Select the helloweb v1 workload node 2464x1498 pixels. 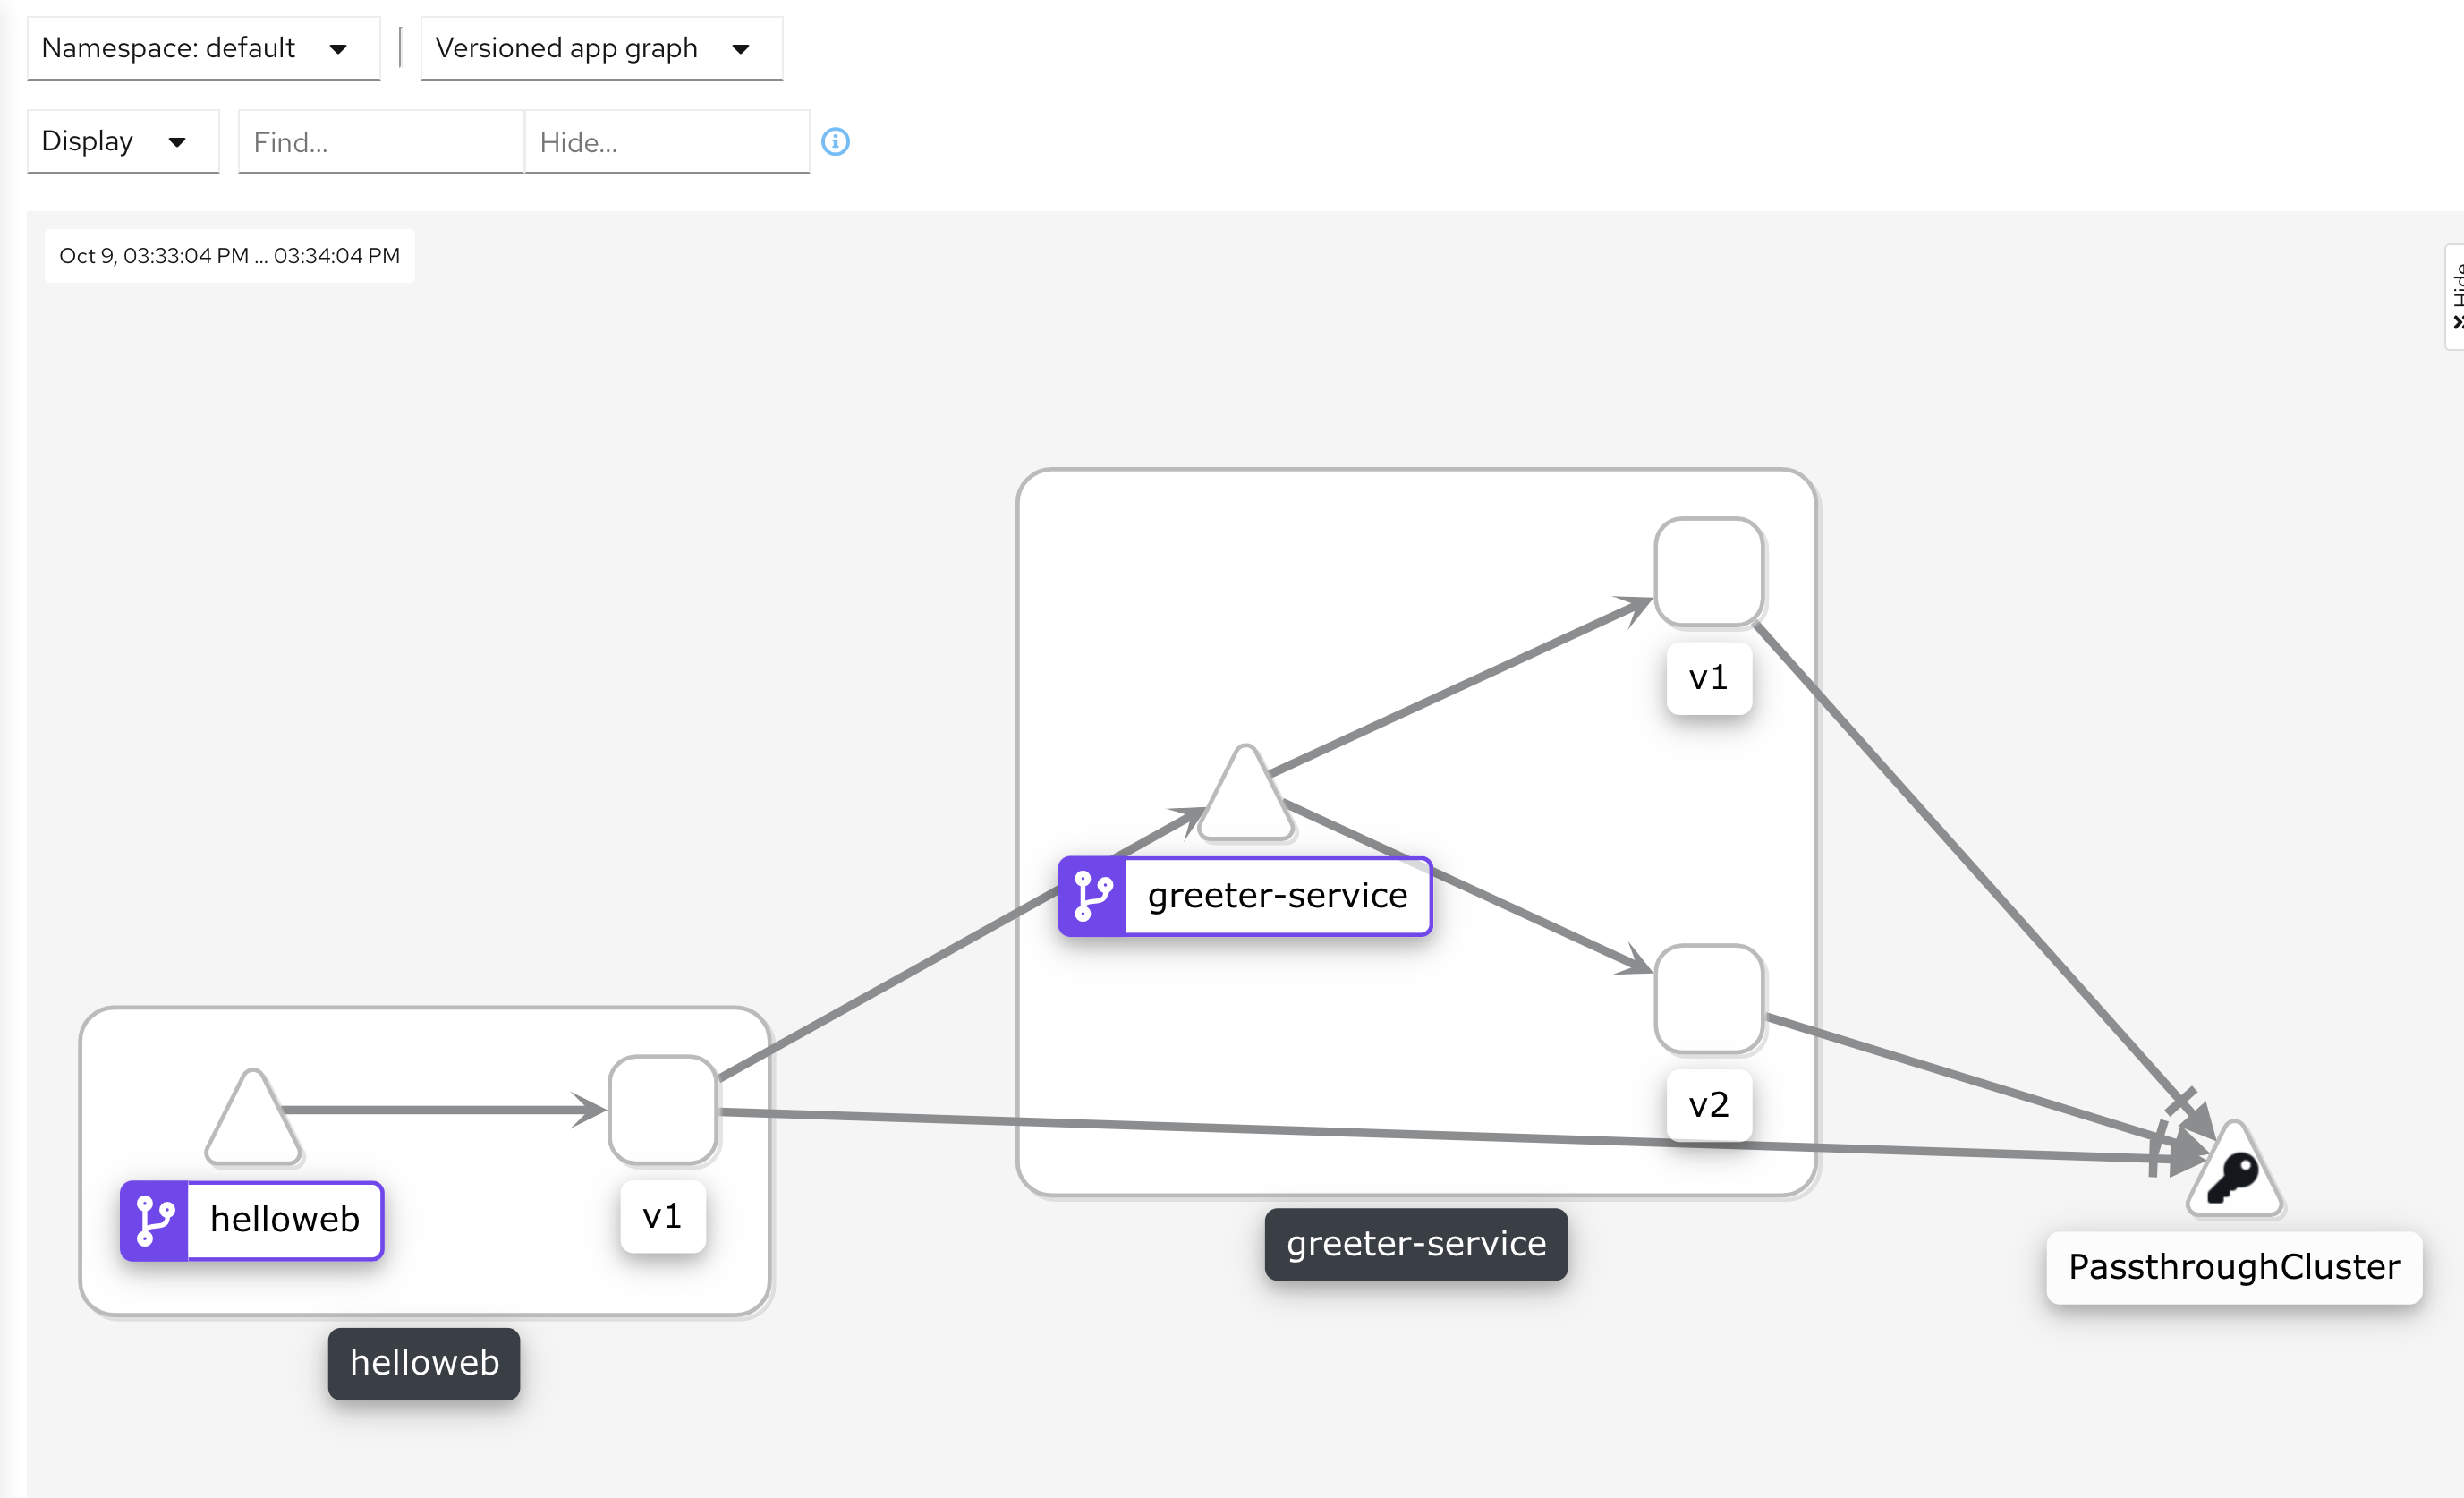tap(663, 1110)
